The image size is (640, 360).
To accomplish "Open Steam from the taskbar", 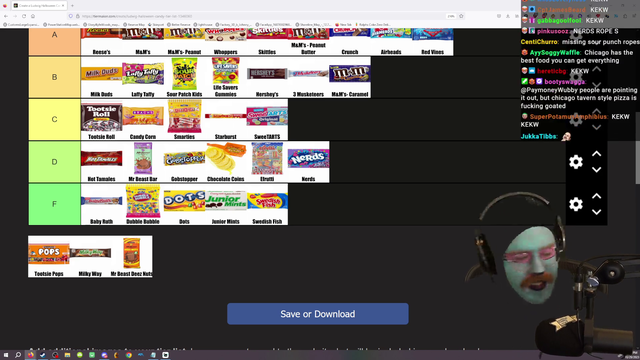I will [43, 355].
